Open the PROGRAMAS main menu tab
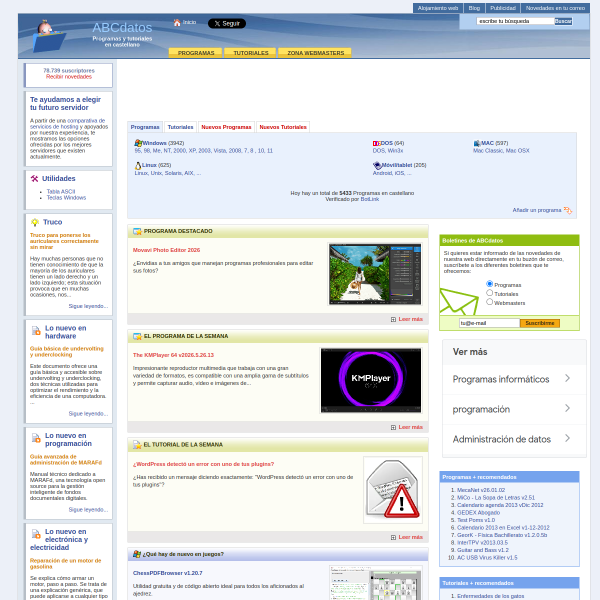 196,53
